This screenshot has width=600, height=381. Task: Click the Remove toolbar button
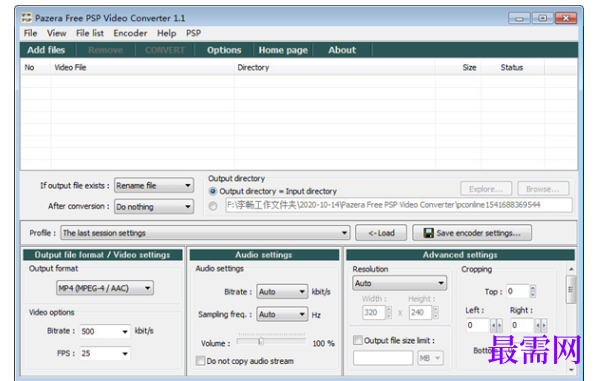[x=105, y=50]
